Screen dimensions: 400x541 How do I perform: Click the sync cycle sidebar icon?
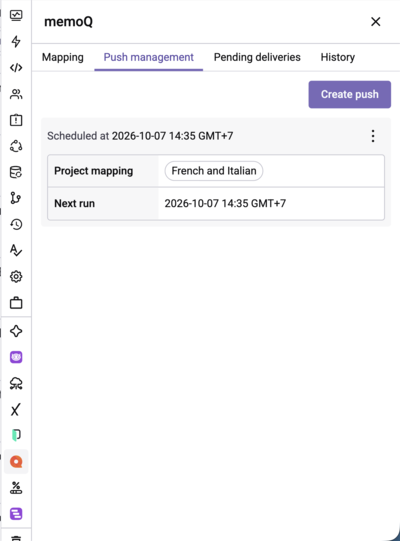[16, 146]
